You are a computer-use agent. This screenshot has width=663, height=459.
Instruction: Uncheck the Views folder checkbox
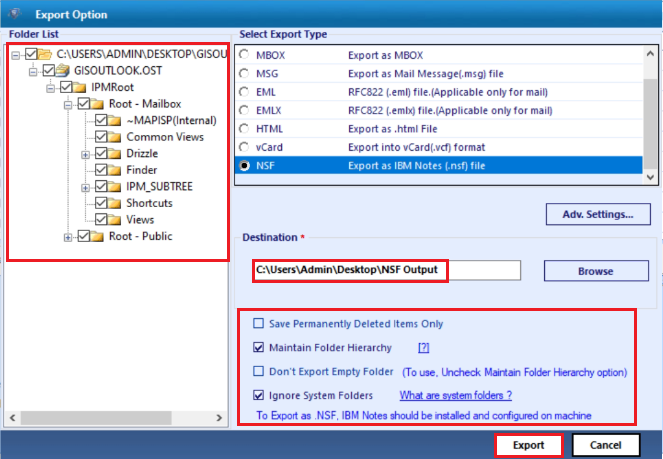pyautogui.click(x=101, y=219)
